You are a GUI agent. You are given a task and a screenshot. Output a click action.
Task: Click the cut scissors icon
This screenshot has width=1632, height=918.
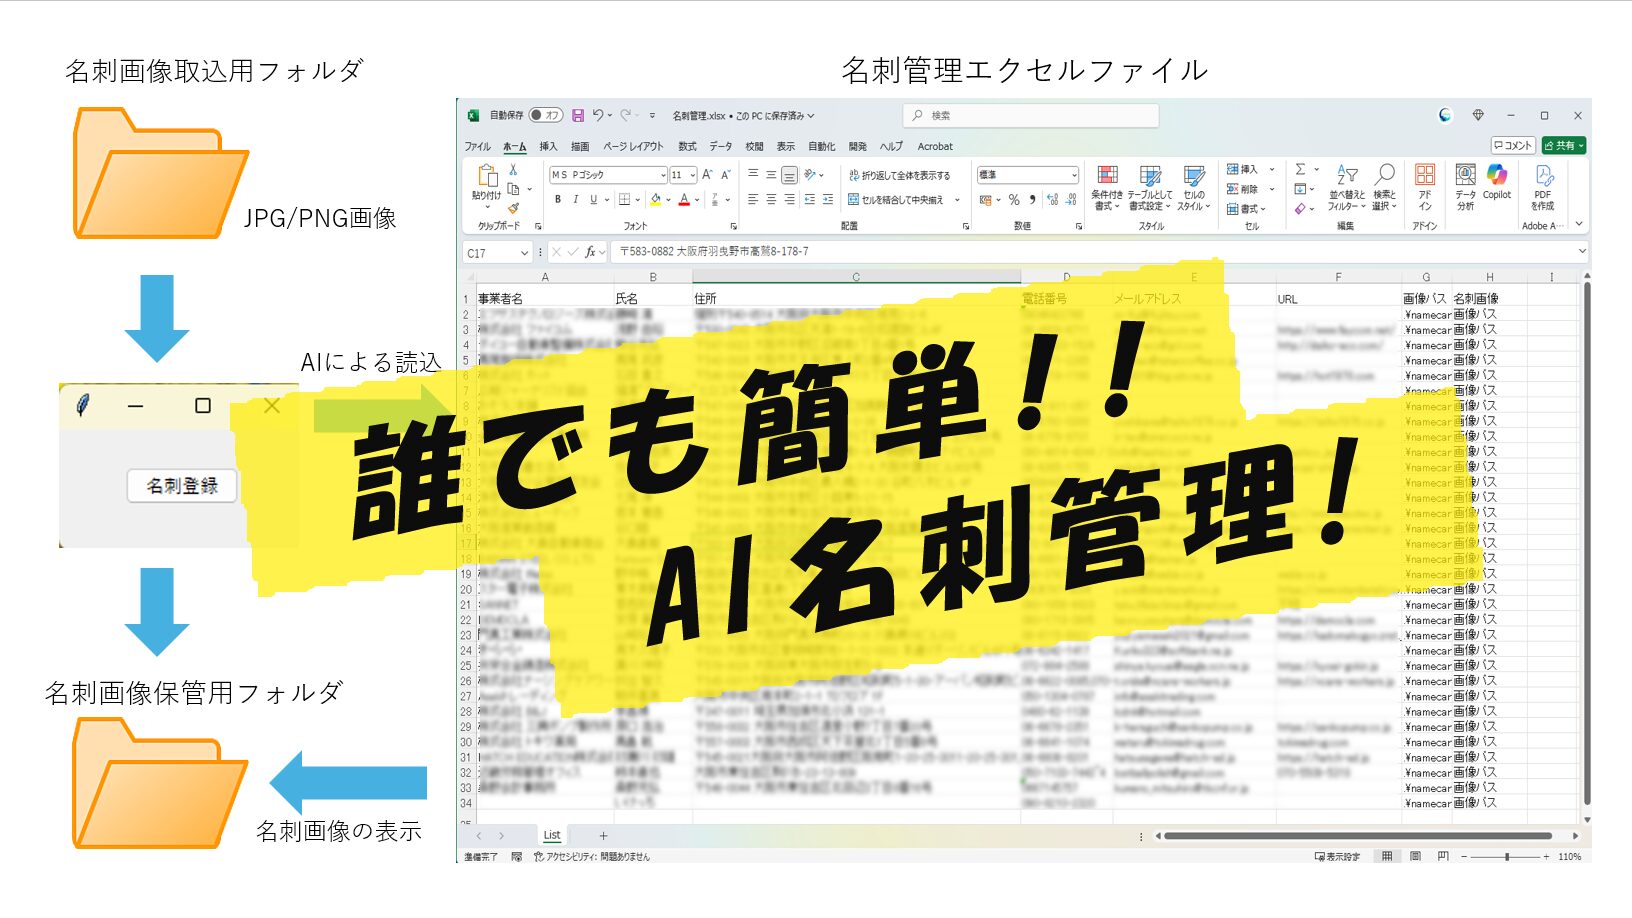click(x=513, y=170)
